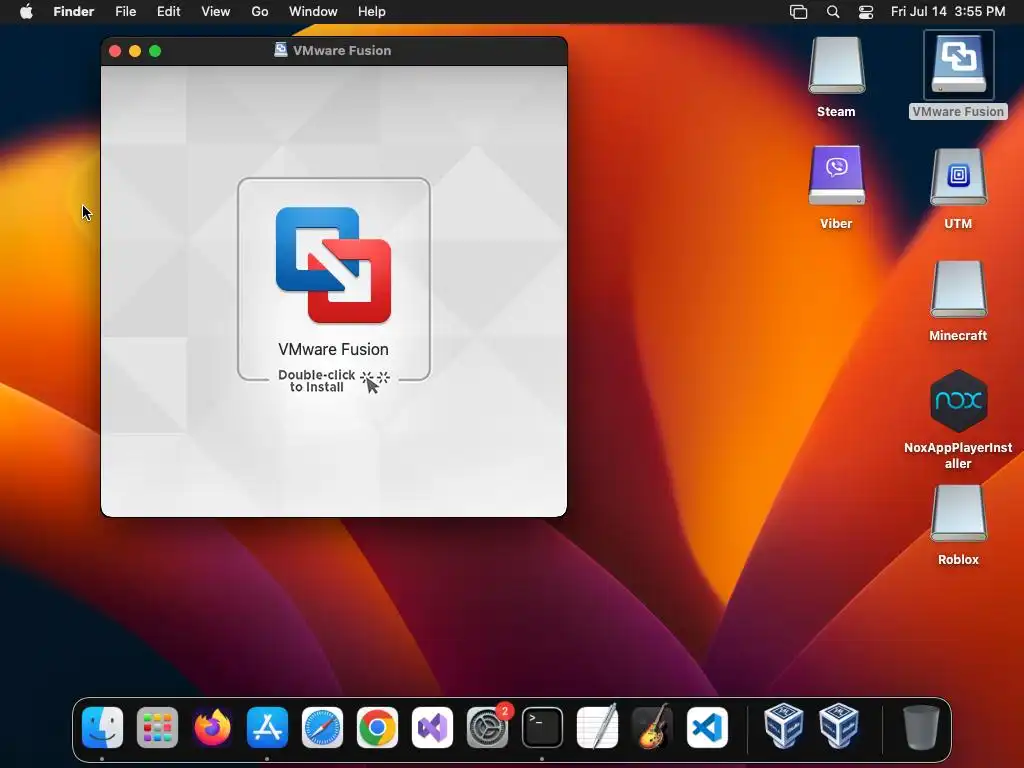Launch Google Chrome from the Dock

point(377,727)
